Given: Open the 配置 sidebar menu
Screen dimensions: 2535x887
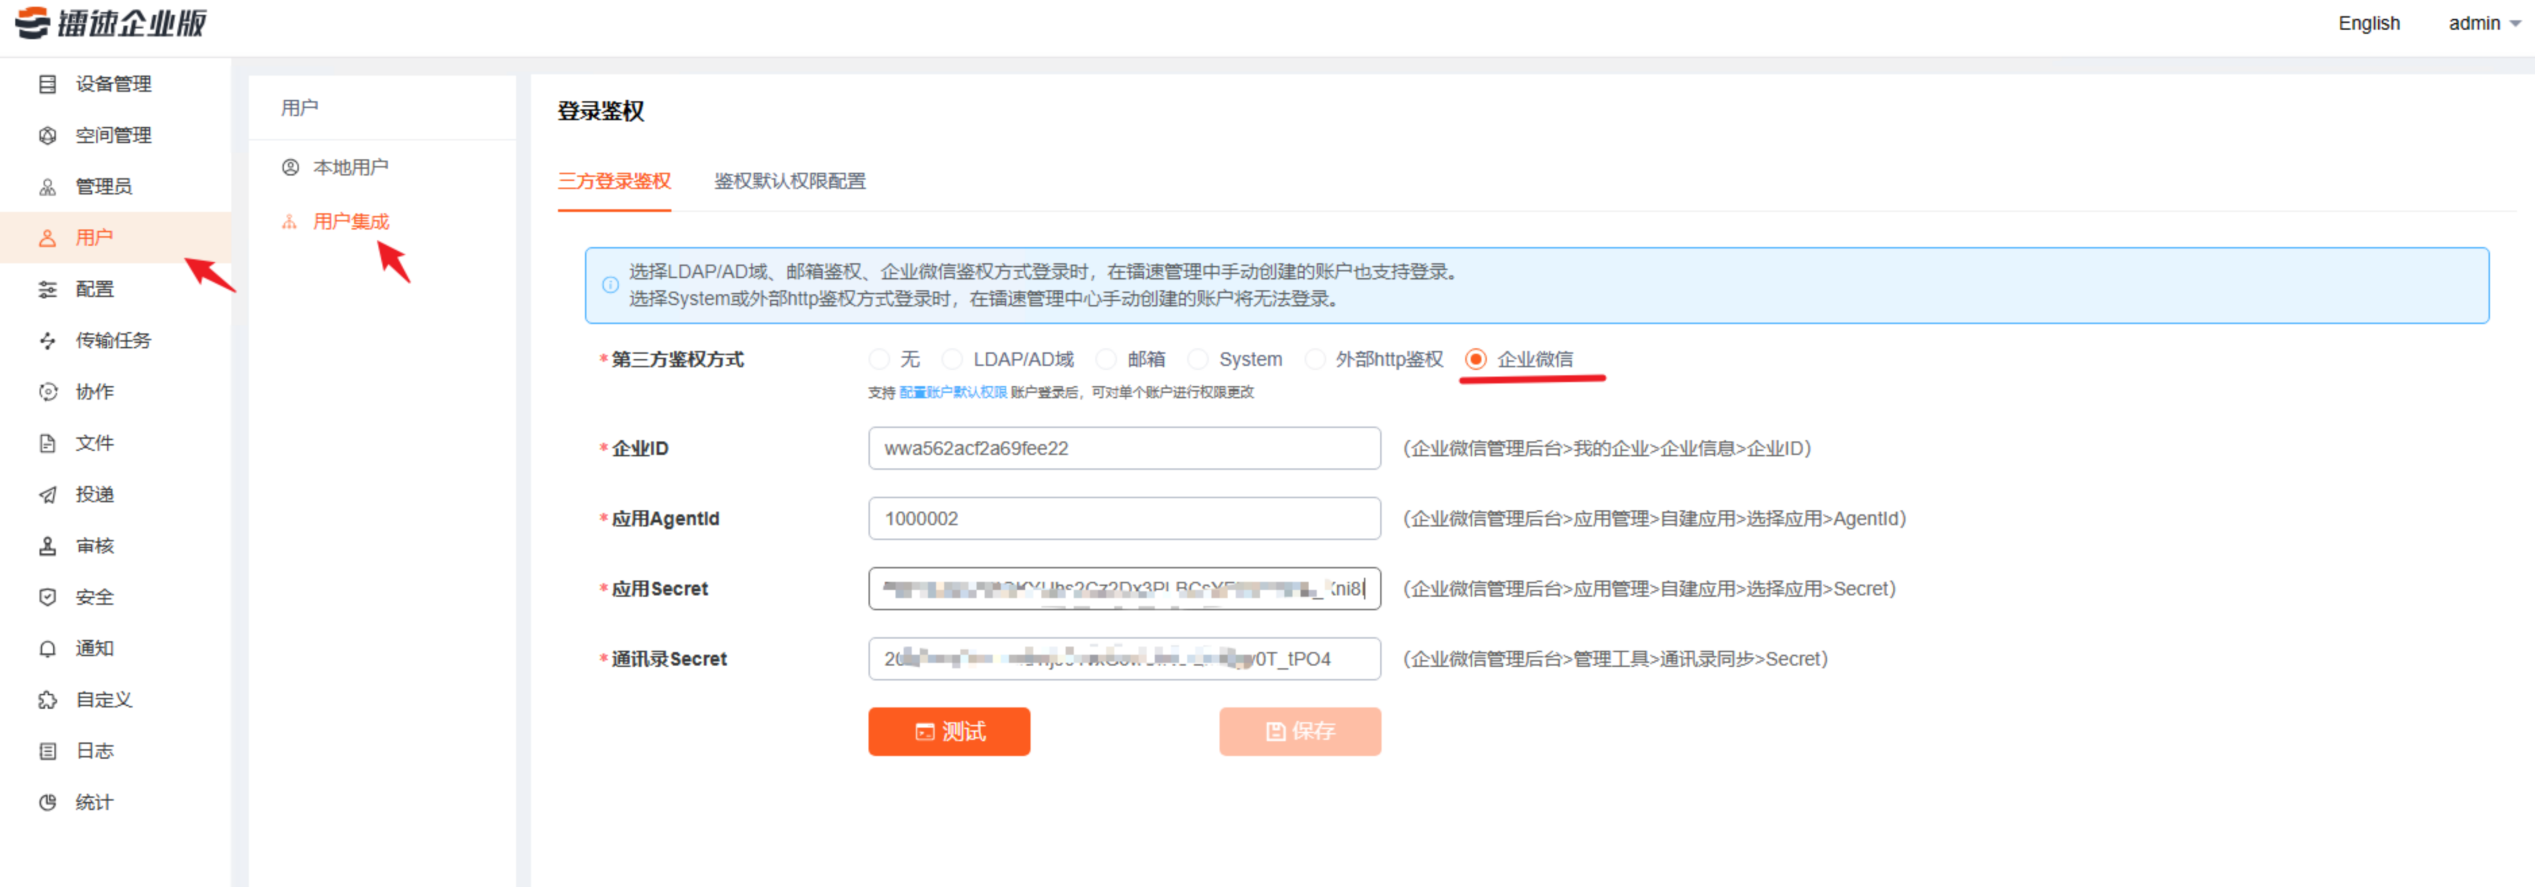Looking at the screenshot, I should point(95,289).
